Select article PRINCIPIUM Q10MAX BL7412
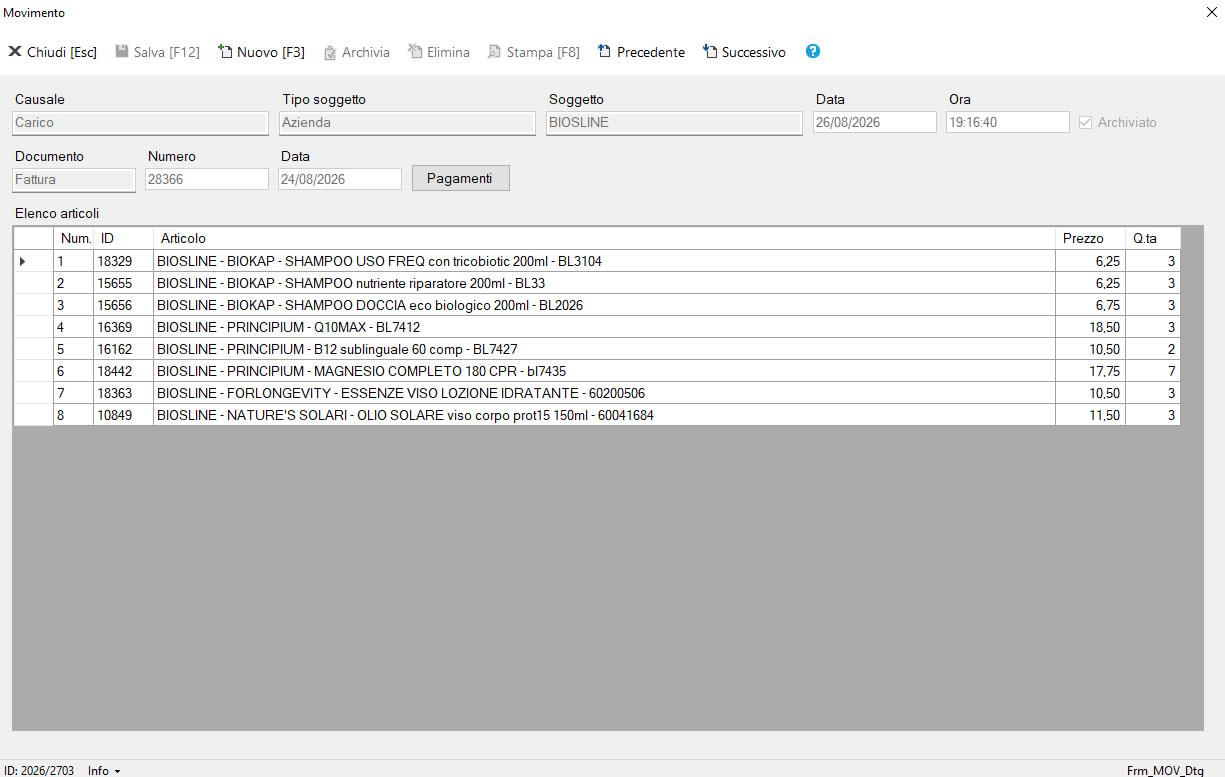The height and width of the screenshot is (777, 1225). [x=605, y=327]
